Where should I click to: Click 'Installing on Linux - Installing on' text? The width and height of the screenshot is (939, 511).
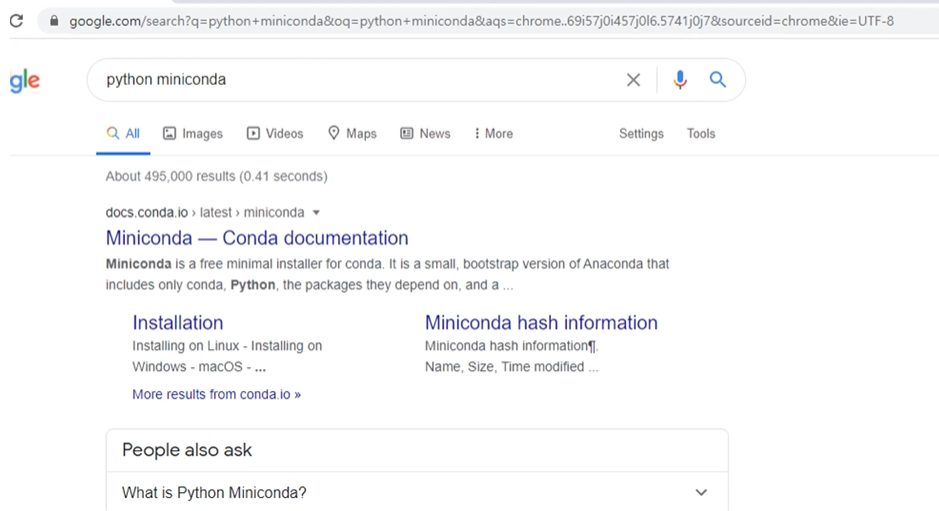pos(227,346)
